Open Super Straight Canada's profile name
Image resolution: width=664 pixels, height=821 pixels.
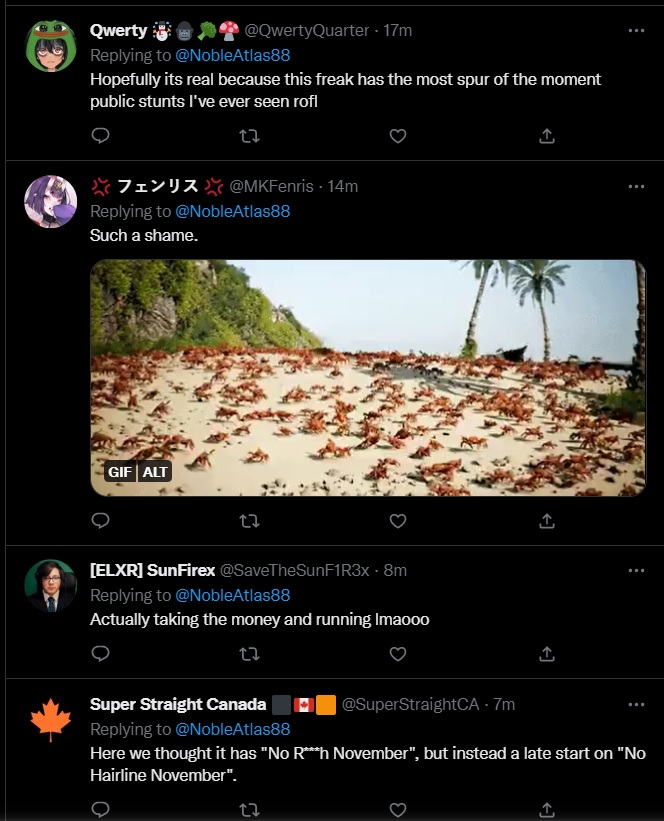pyautogui.click(x=178, y=704)
